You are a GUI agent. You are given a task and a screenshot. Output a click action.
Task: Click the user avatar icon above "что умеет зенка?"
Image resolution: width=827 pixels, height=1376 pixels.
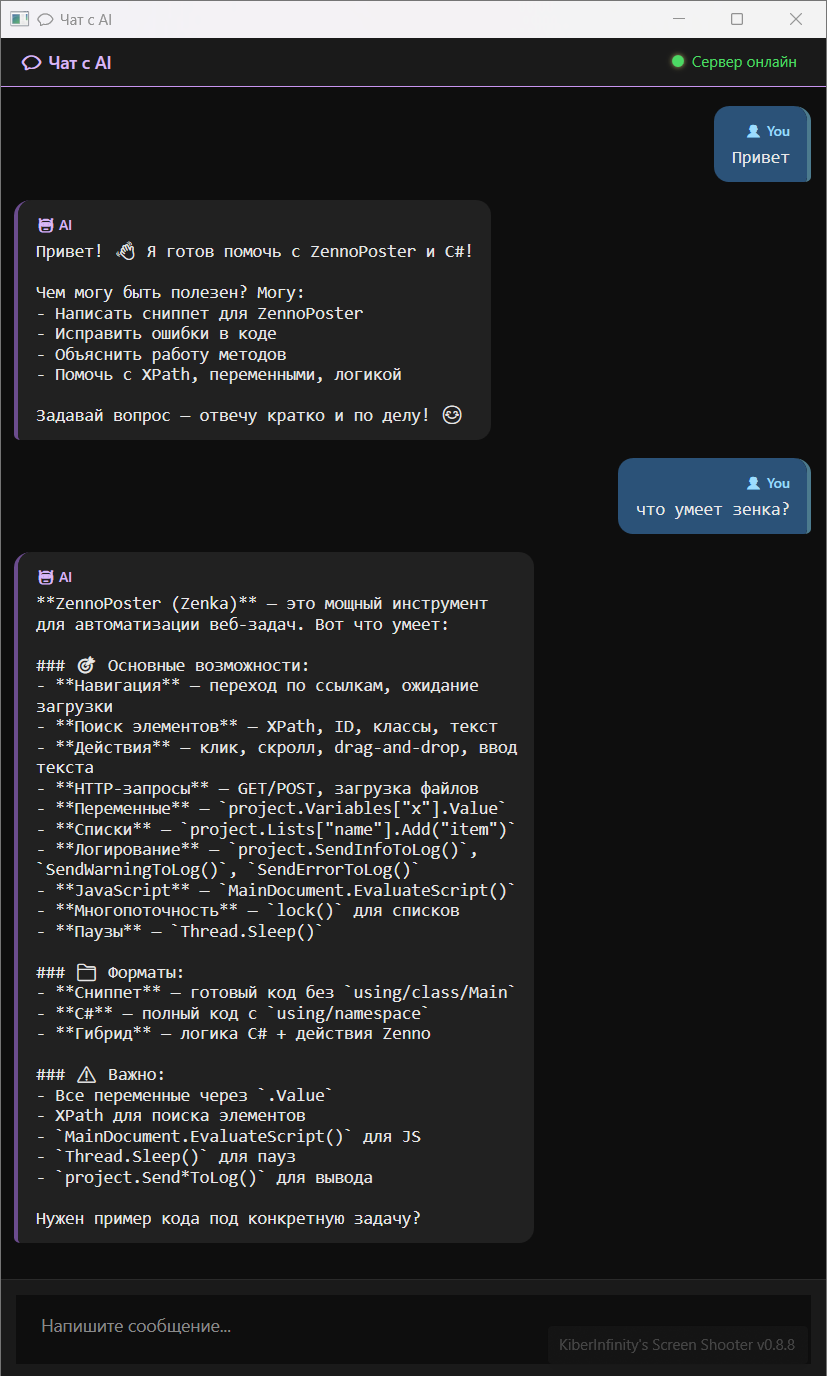(x=753, y=483)
